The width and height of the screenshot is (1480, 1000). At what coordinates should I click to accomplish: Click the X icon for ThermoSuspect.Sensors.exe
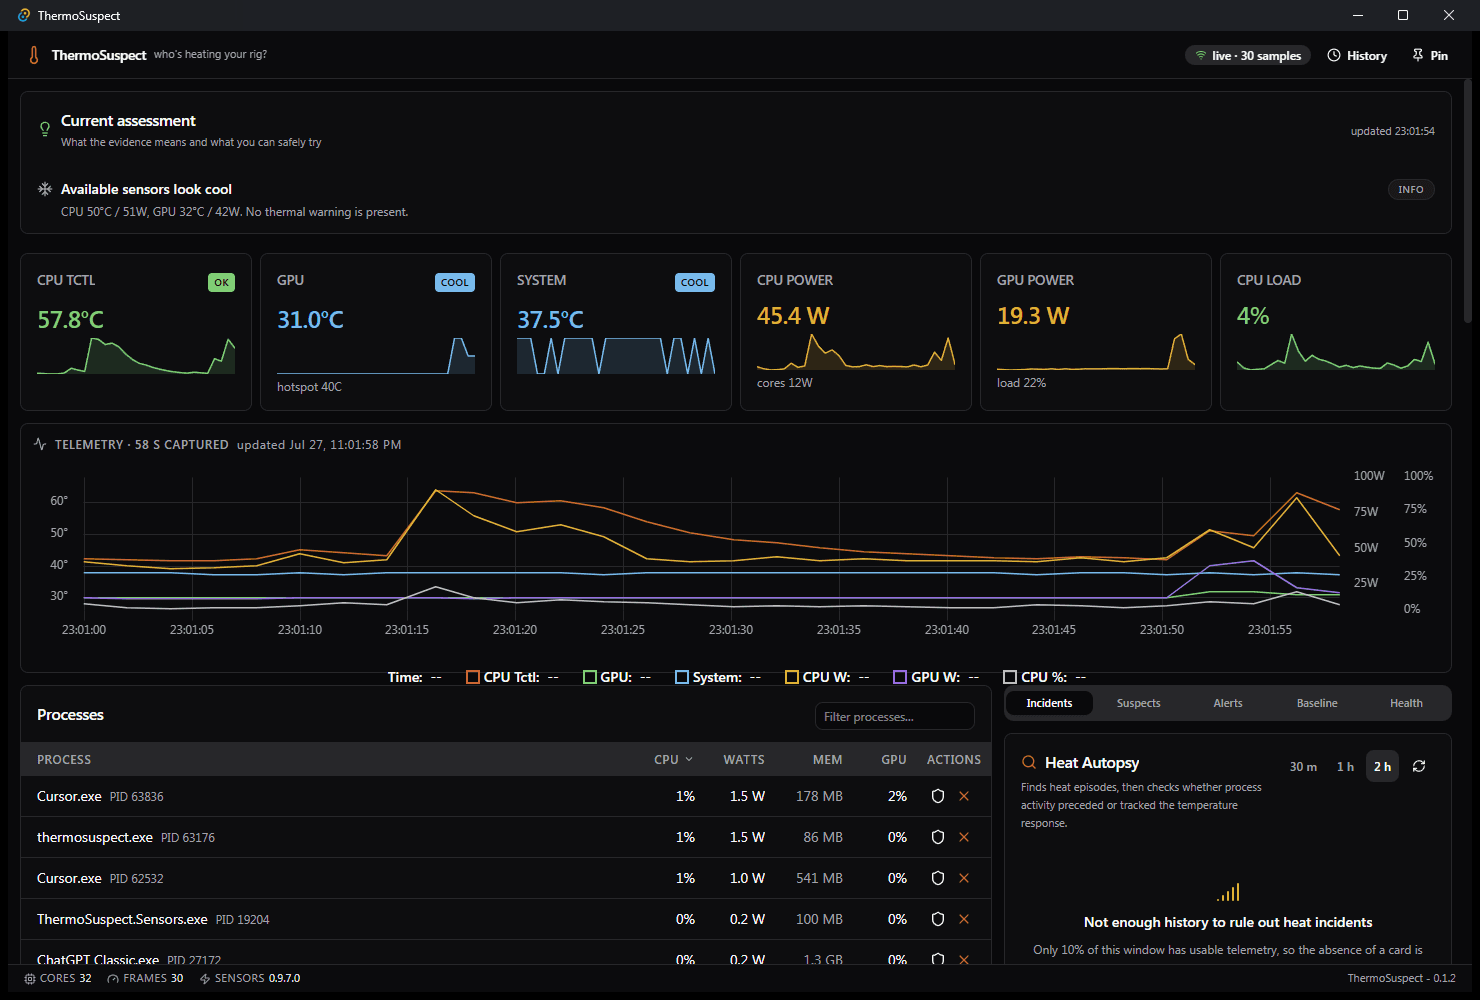tap(964, 919)
